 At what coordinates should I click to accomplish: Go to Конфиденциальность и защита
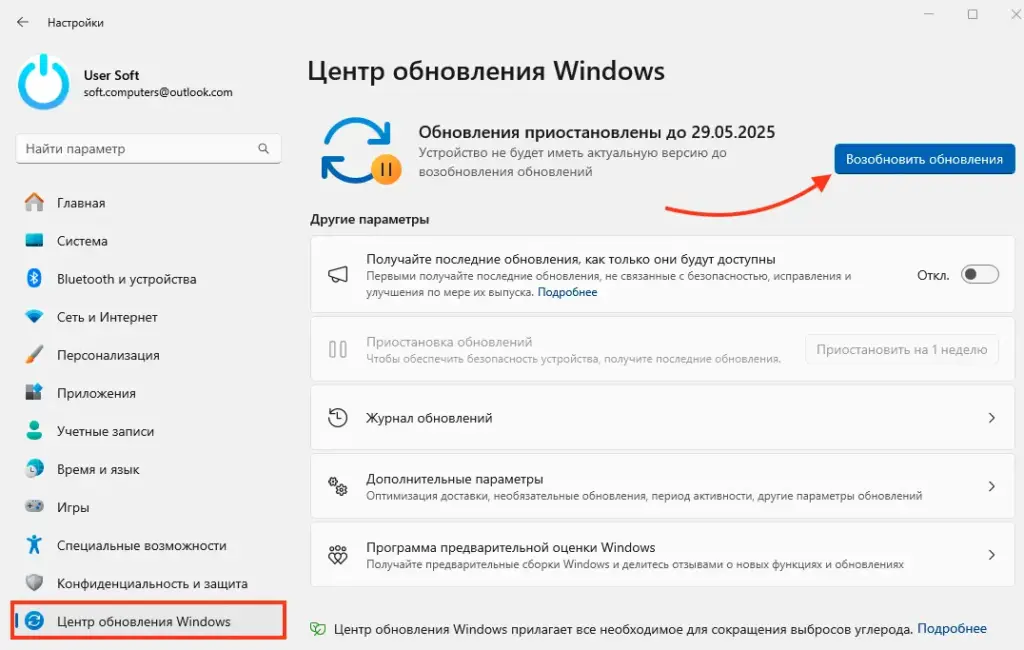[x=148, y=582]
